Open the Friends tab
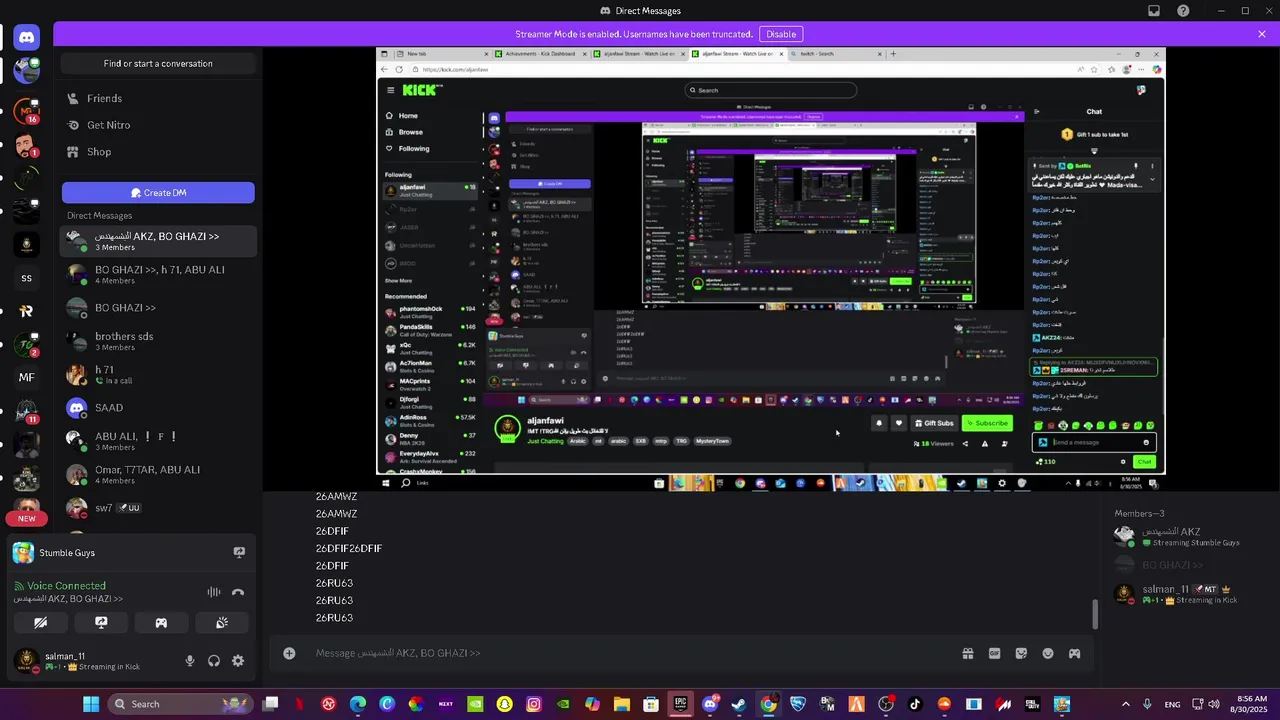The width and height of the screenshot is (1280, 720). pos(158,98)
